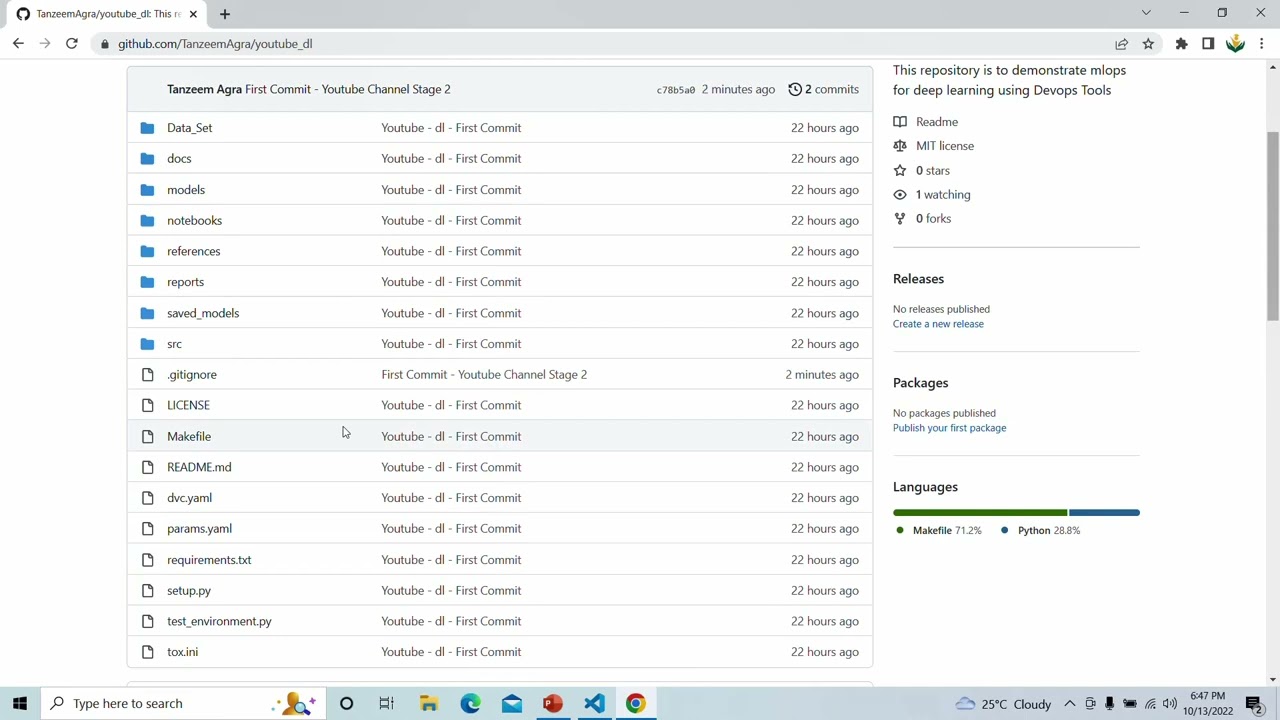Click the Data_Set folder icon
Screen dimensions: 1280x720
[x=148, y=128]
